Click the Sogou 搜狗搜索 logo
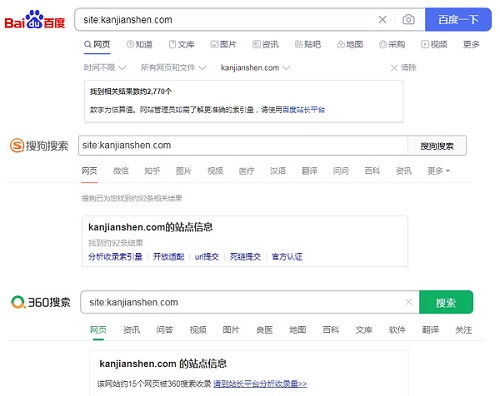Viewport: 500px width, 396px height. [x=39, y=146]
